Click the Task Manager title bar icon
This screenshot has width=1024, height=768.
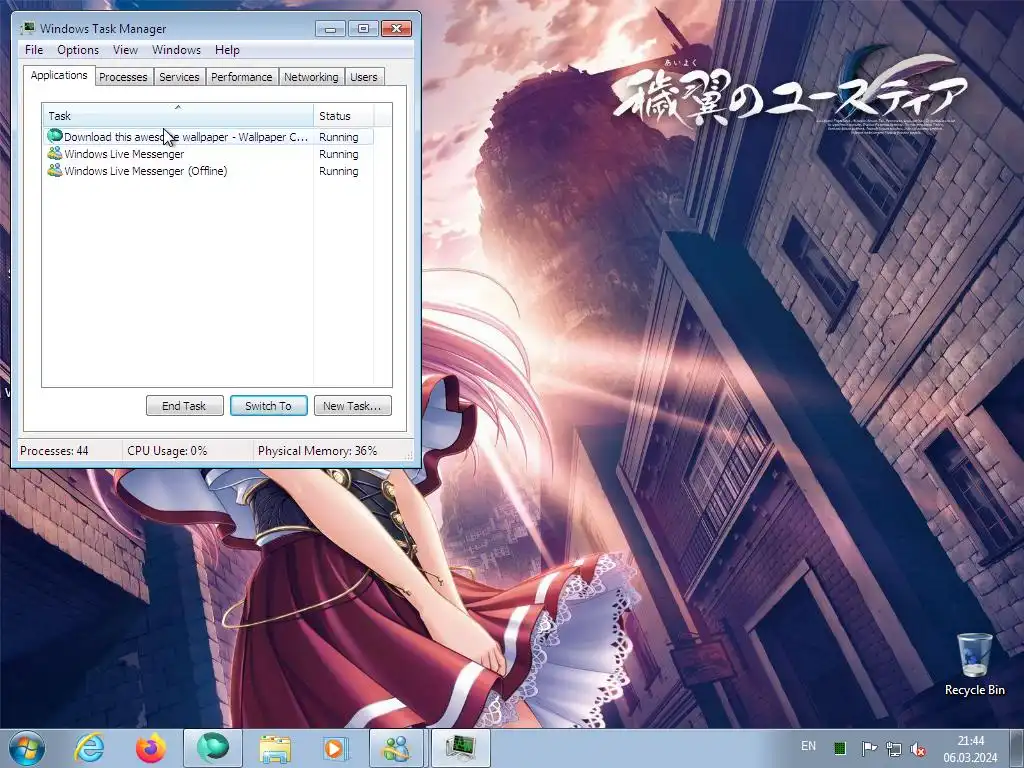tap(27, 28)
